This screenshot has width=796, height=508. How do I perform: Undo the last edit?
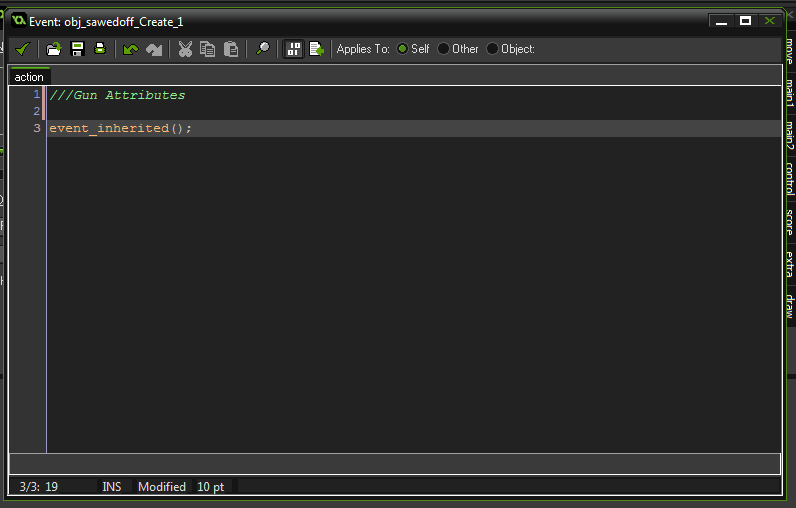point(130,49)
